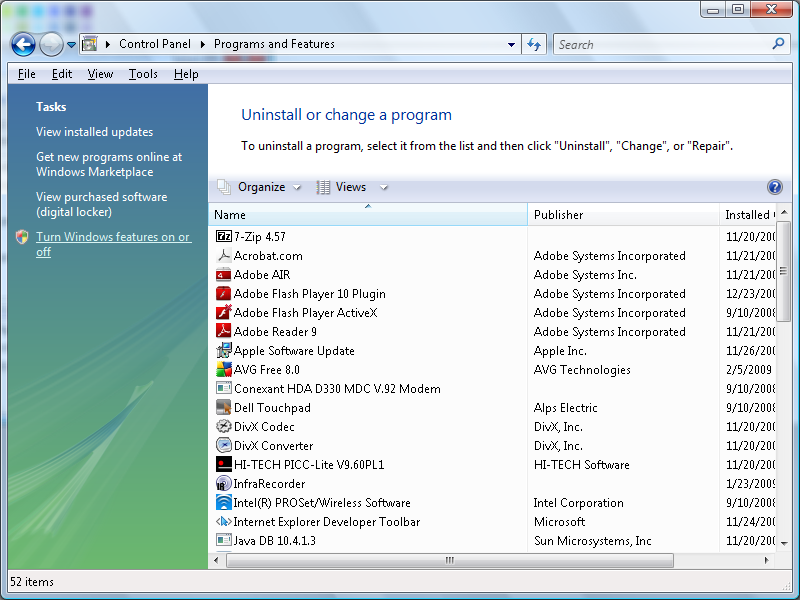The height and width of the screenshot is (600, 800).
Task: Select the Adobe AIR icon
Action: coord(223,274)
